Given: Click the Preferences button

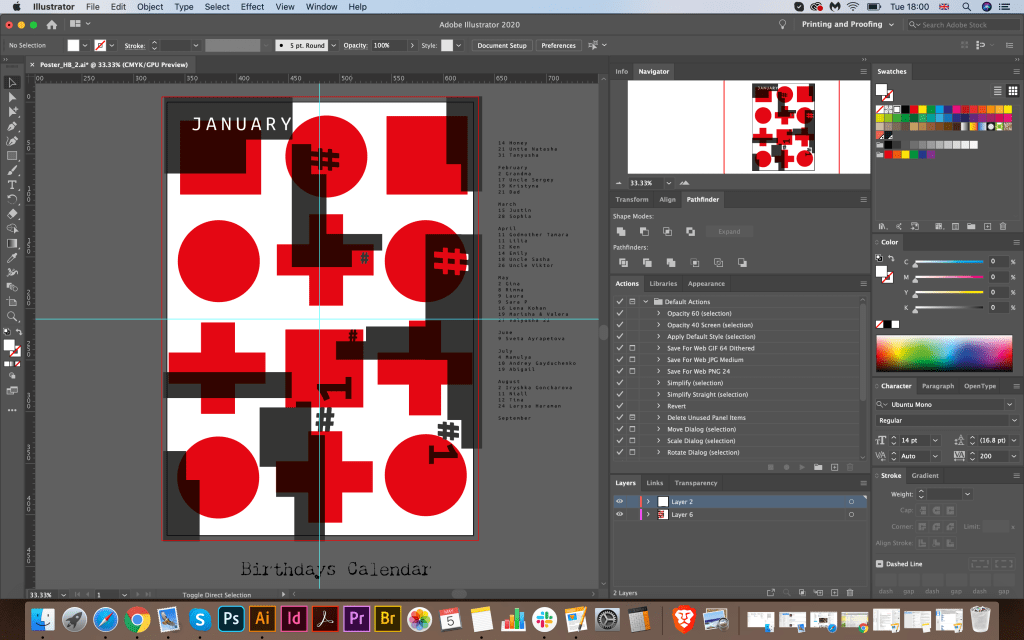Looking at the screenshot, I should point(558,45).
